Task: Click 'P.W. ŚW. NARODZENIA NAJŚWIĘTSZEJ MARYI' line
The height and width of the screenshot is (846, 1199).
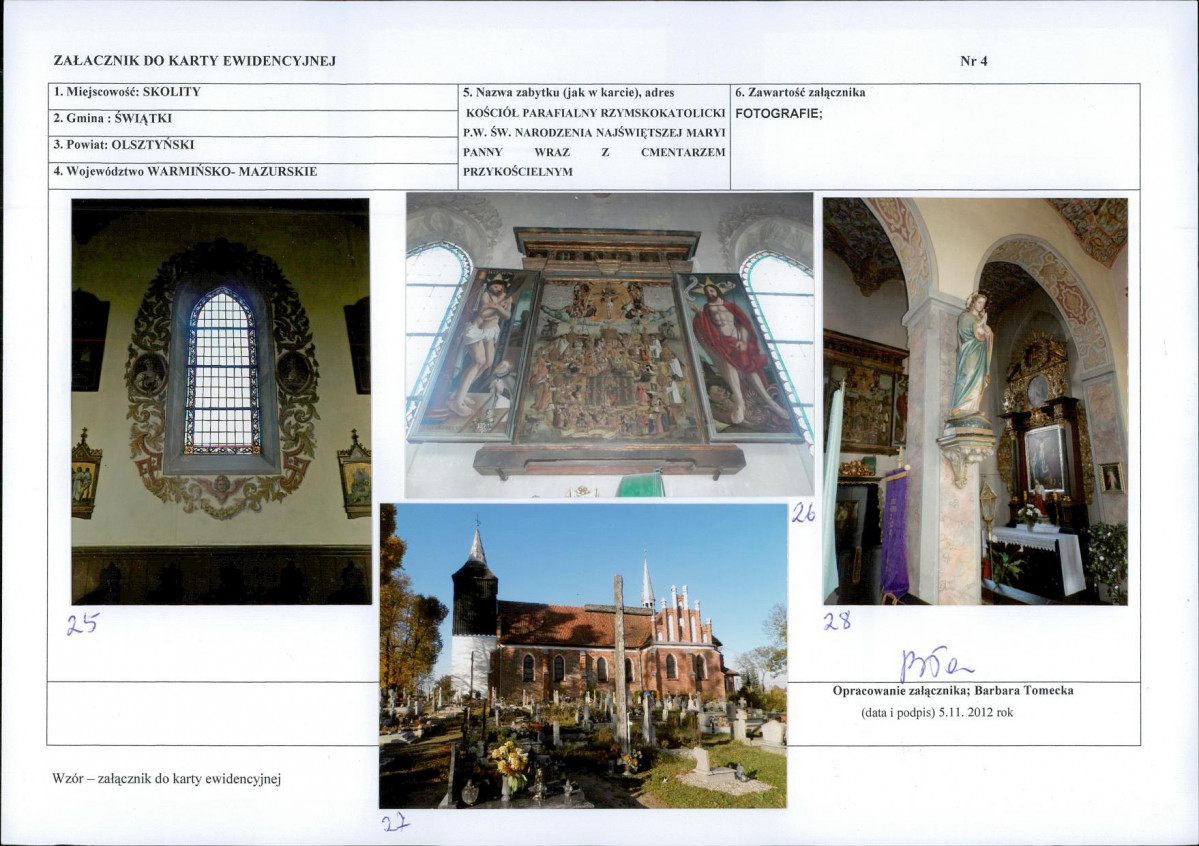Action: point(594,132)
